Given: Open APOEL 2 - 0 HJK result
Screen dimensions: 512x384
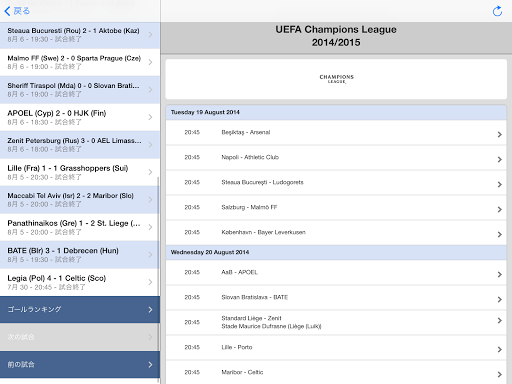Looking at the screenshot, I should [x=80, y=117].
